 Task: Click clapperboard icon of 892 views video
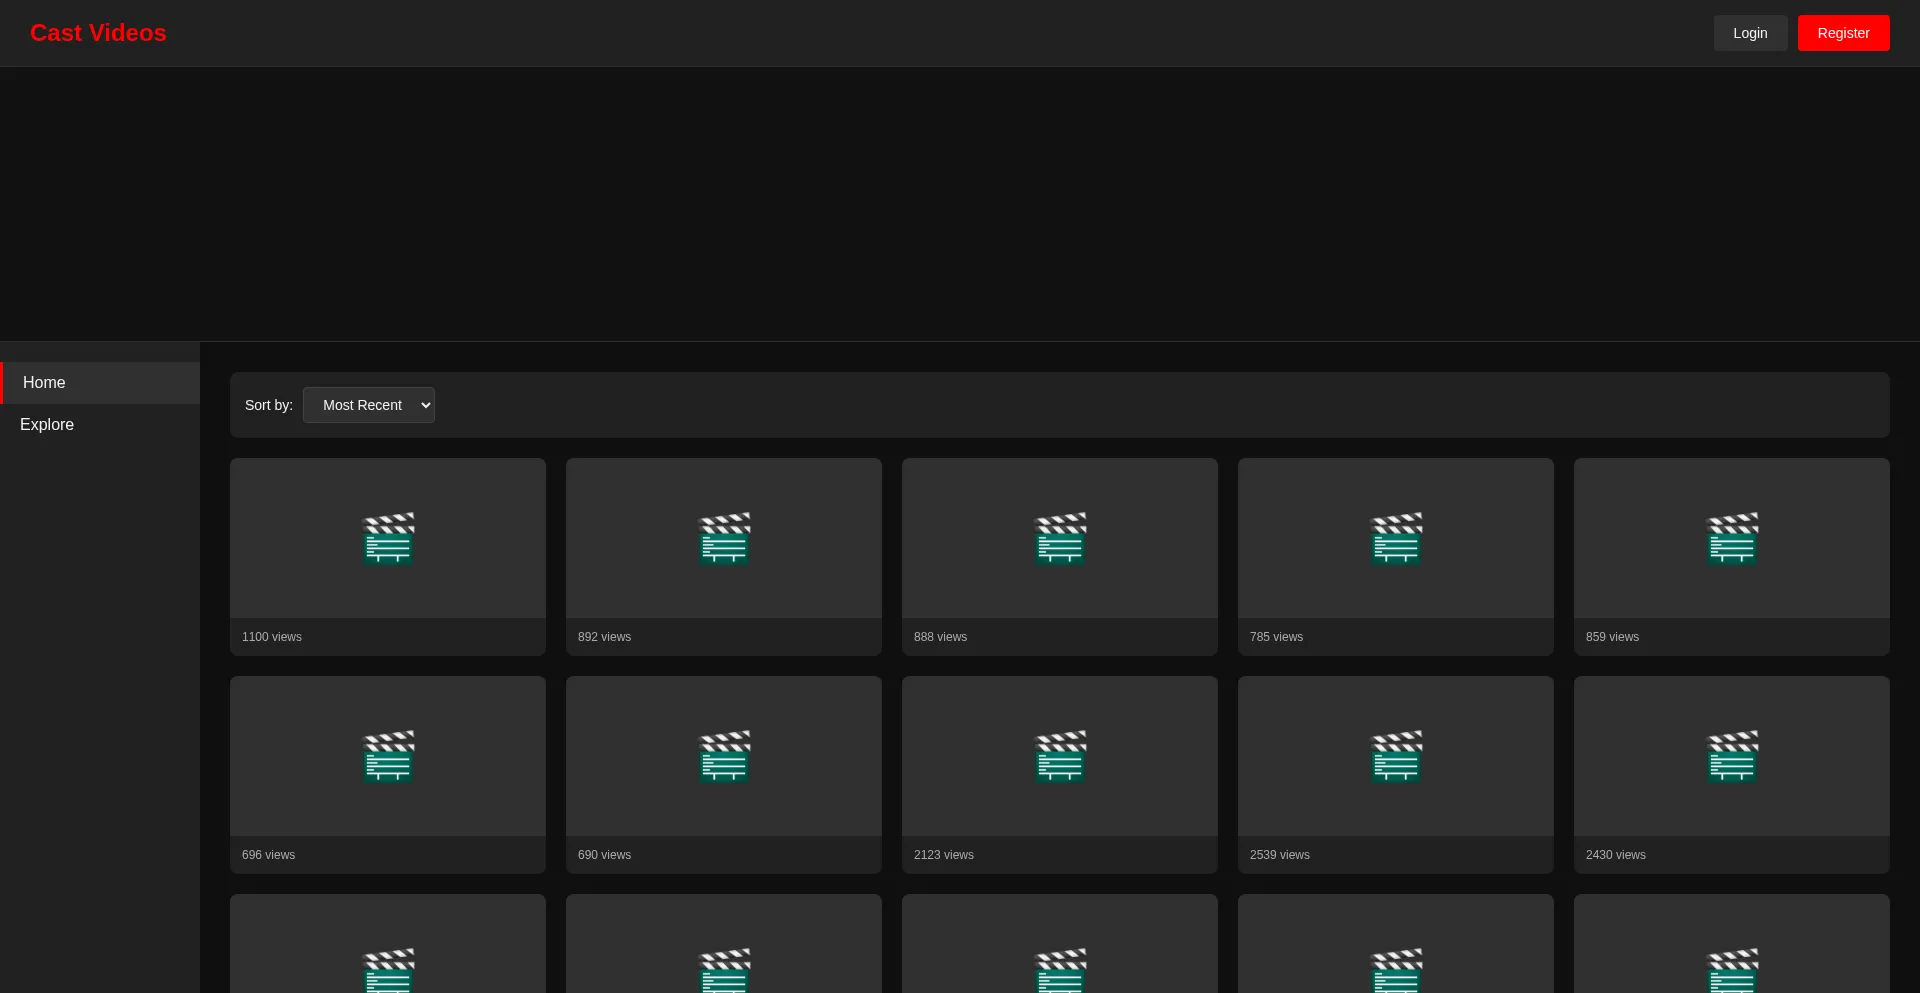coord(724,539)
